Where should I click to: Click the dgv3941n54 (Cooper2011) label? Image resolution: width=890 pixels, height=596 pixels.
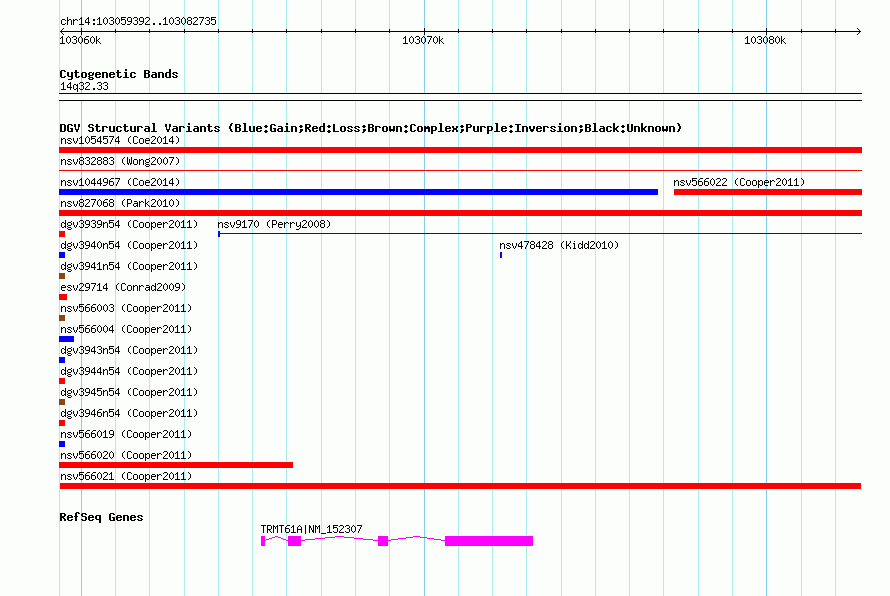(x=129, y=266)
